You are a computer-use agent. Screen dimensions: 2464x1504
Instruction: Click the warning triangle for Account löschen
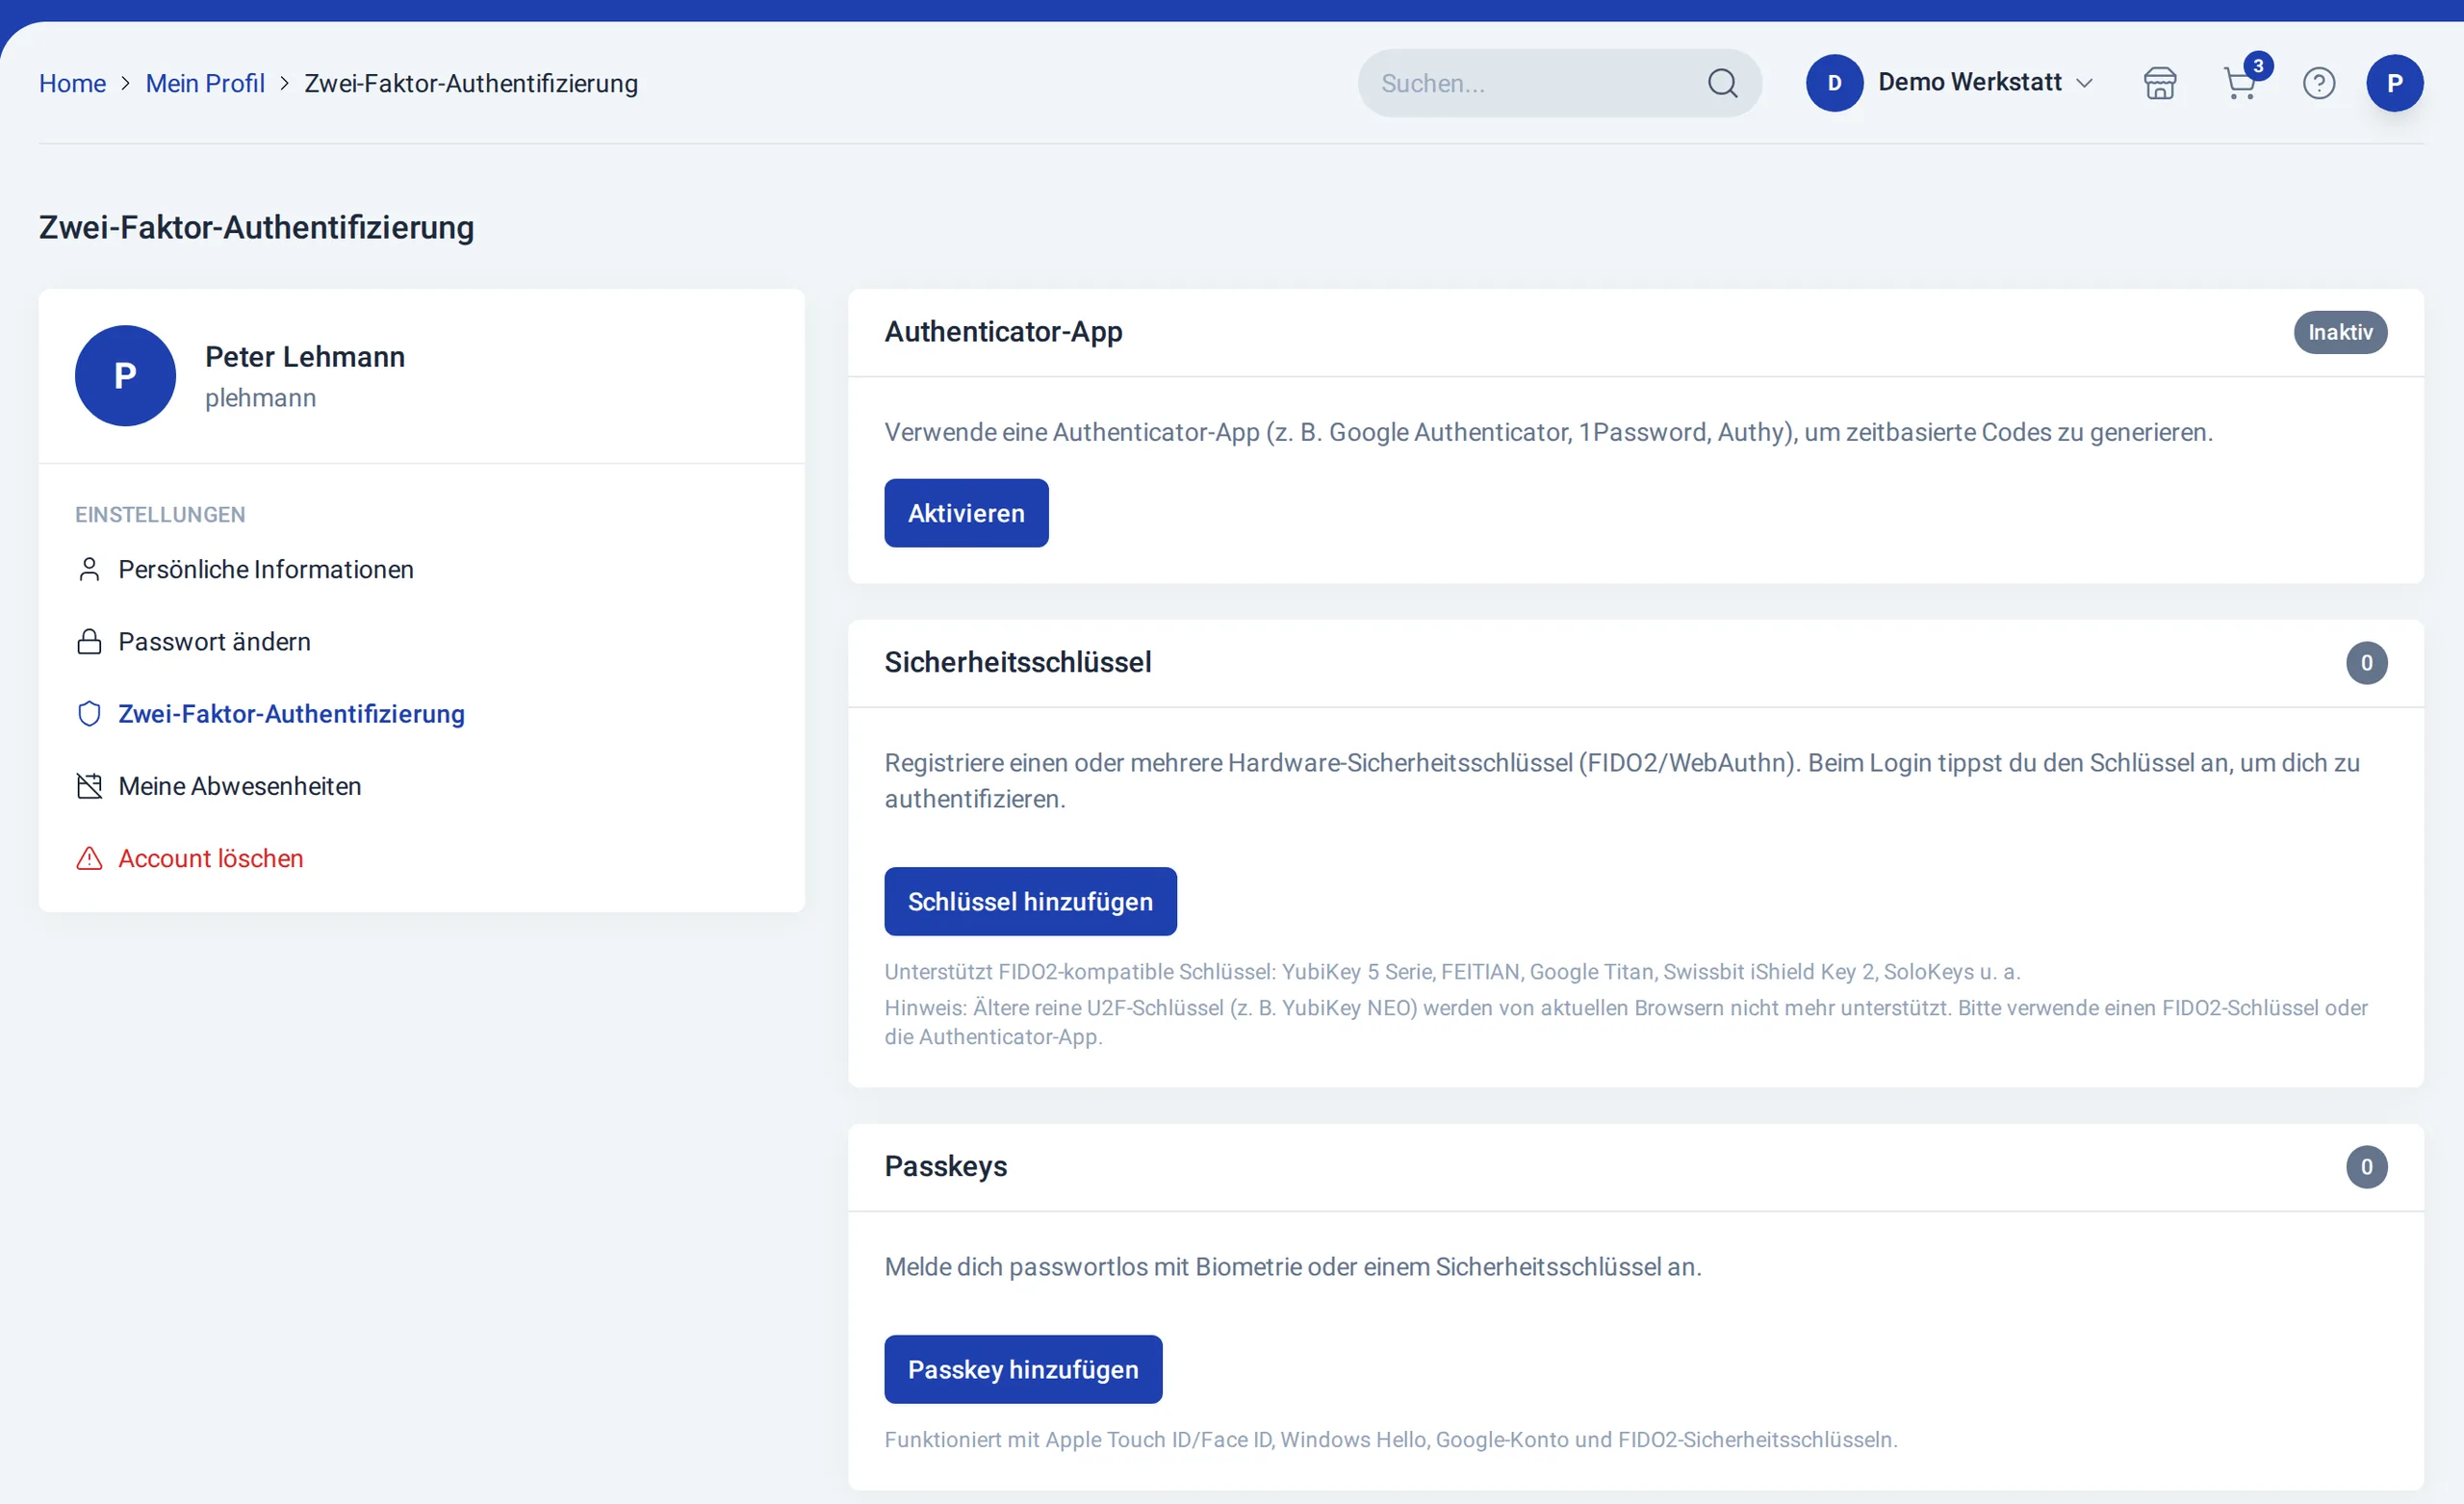tap(89, 858)
